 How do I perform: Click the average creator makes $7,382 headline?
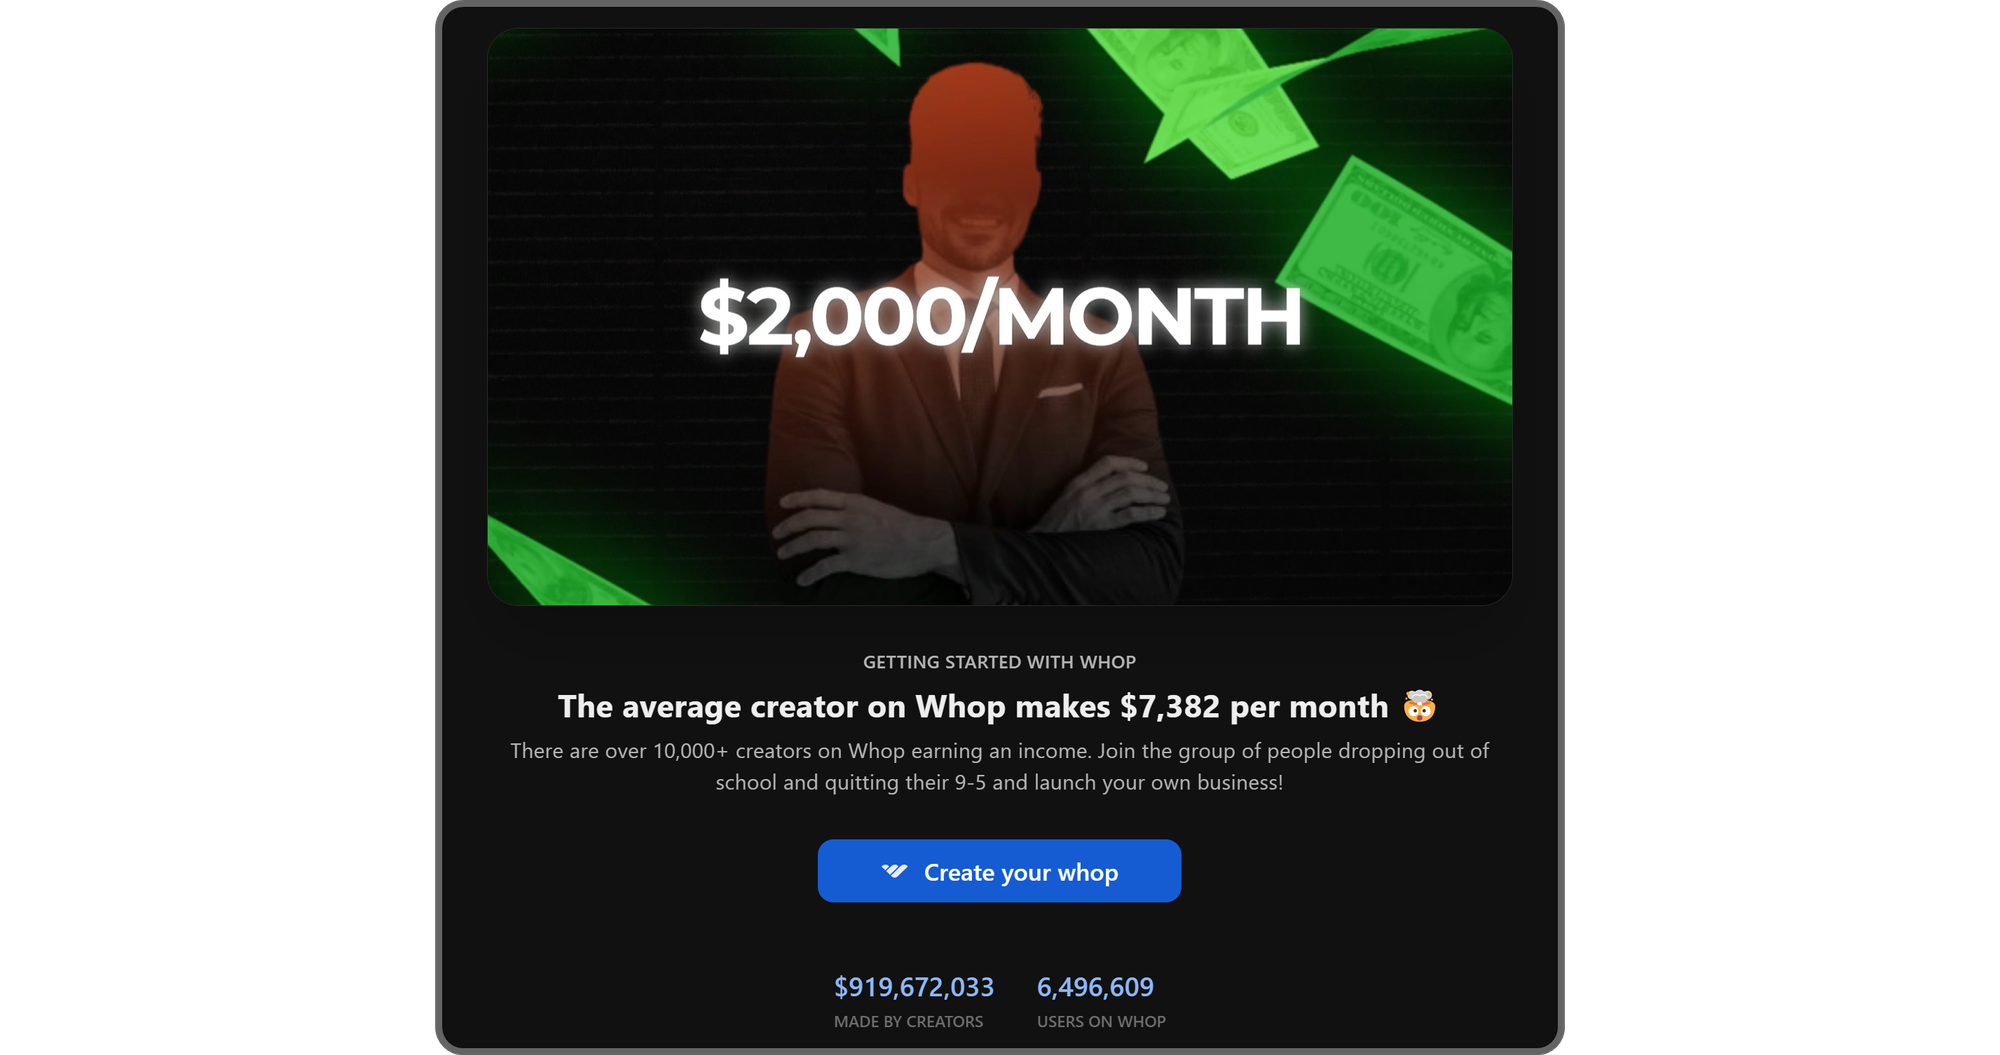click(x=973, y=707)
